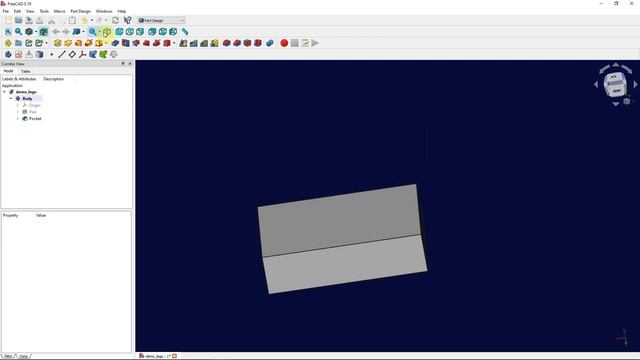Screen dimensions: 640x360
Task: Click the Execute macro play icon
Action: point(315,43)
